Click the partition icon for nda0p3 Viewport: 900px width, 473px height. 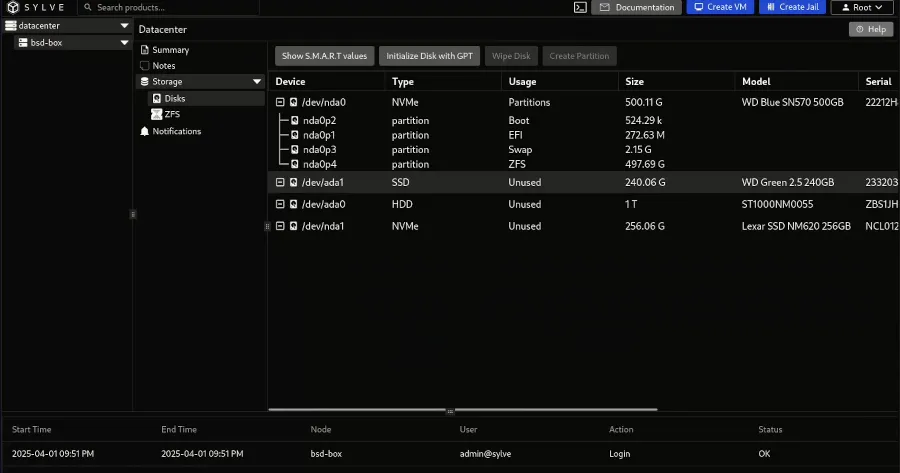pyautogui.click(x=294, y=149)
